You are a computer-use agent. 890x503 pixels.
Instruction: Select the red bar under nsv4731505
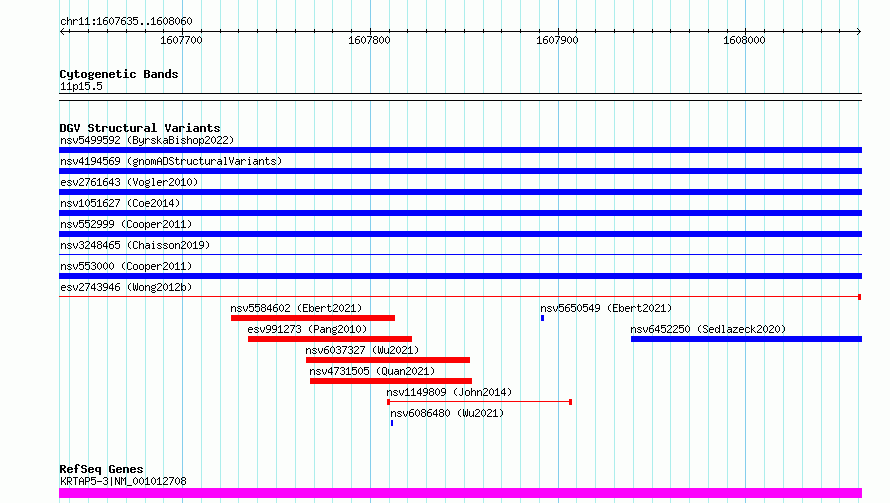[391, 381]
